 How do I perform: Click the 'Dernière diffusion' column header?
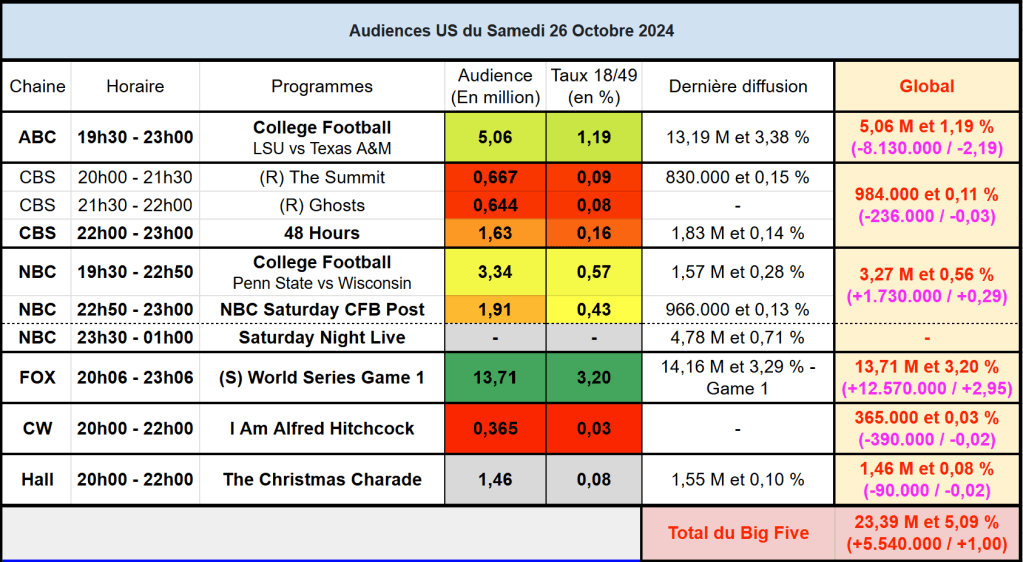click(x=738, y=86)
